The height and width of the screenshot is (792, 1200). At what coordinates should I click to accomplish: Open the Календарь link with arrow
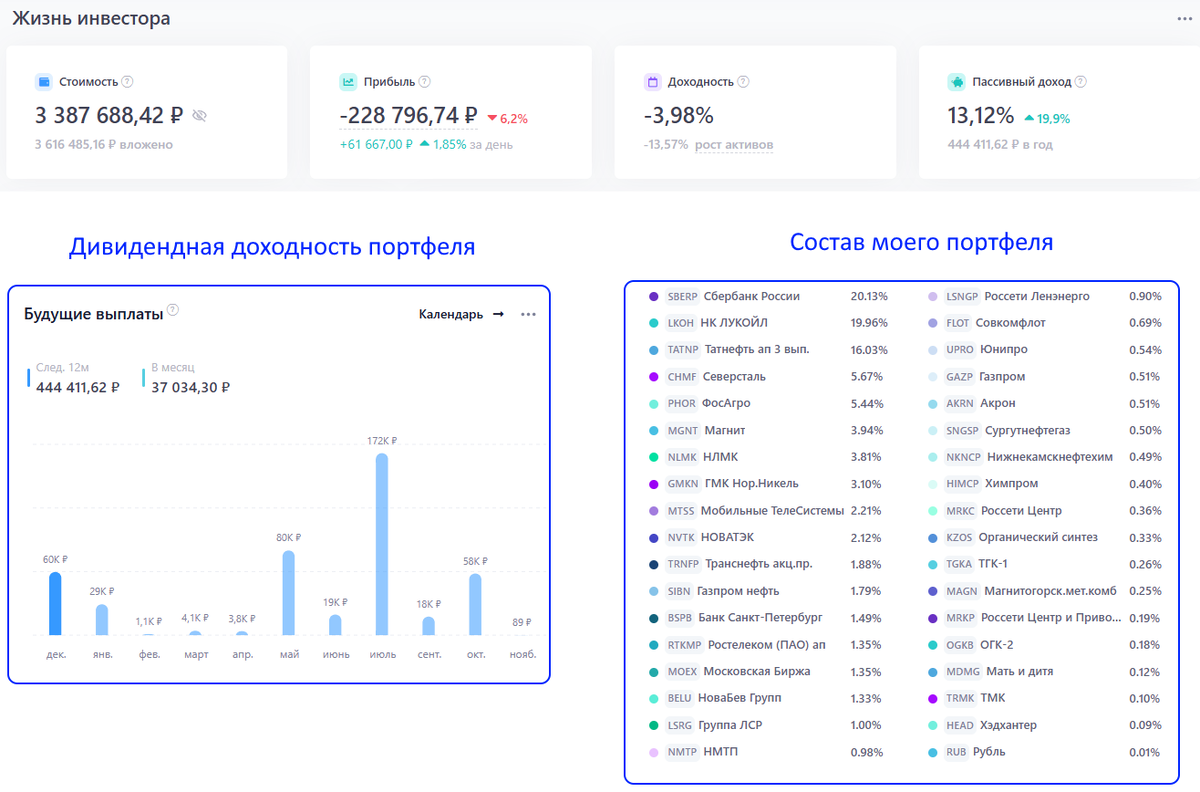[460, 314]
